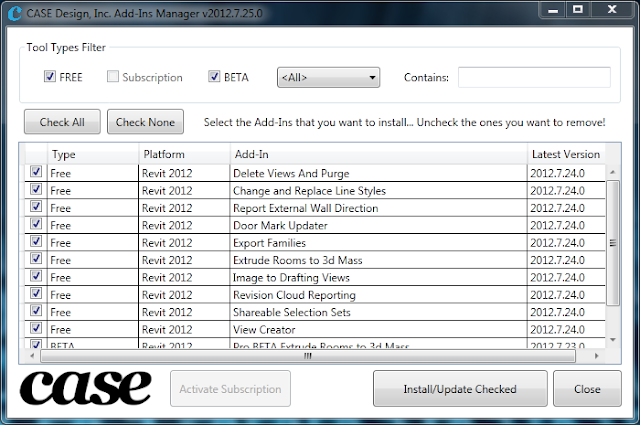This screenshot has height=425, width=640.
Task: Toggle the Subscription filter checkbox
Action: [x=113, y=76]
